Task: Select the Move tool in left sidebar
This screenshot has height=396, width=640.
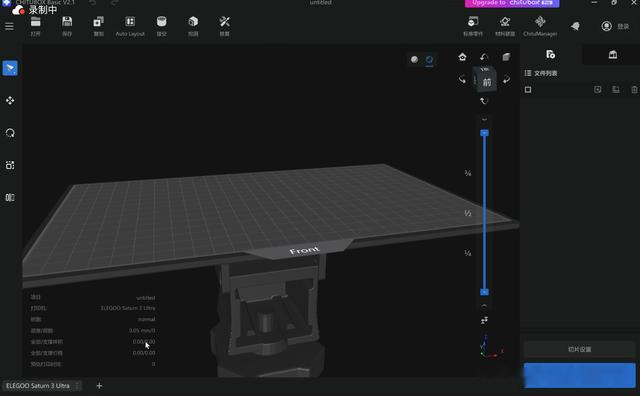Action: (x=10, y=100)
